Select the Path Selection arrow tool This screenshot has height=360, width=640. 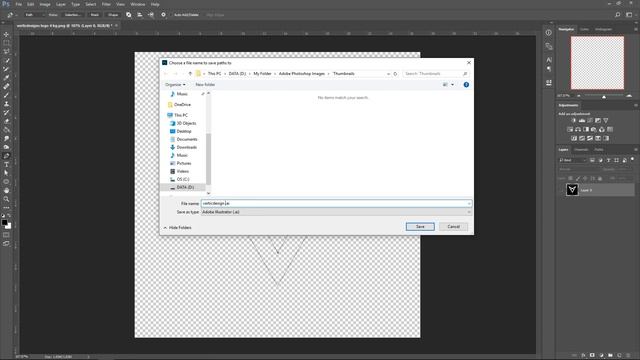[6, 173]
